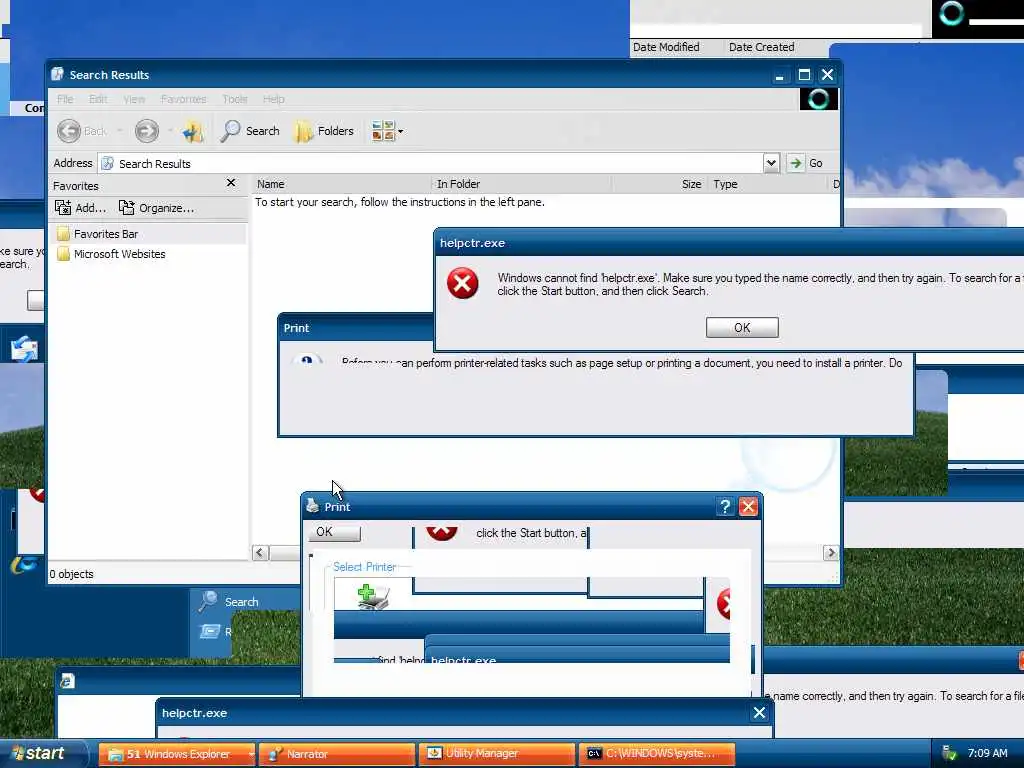Click the Up folder toolbar icon
This screenshot has width=1024, height=768.
(x=193, y=131)
